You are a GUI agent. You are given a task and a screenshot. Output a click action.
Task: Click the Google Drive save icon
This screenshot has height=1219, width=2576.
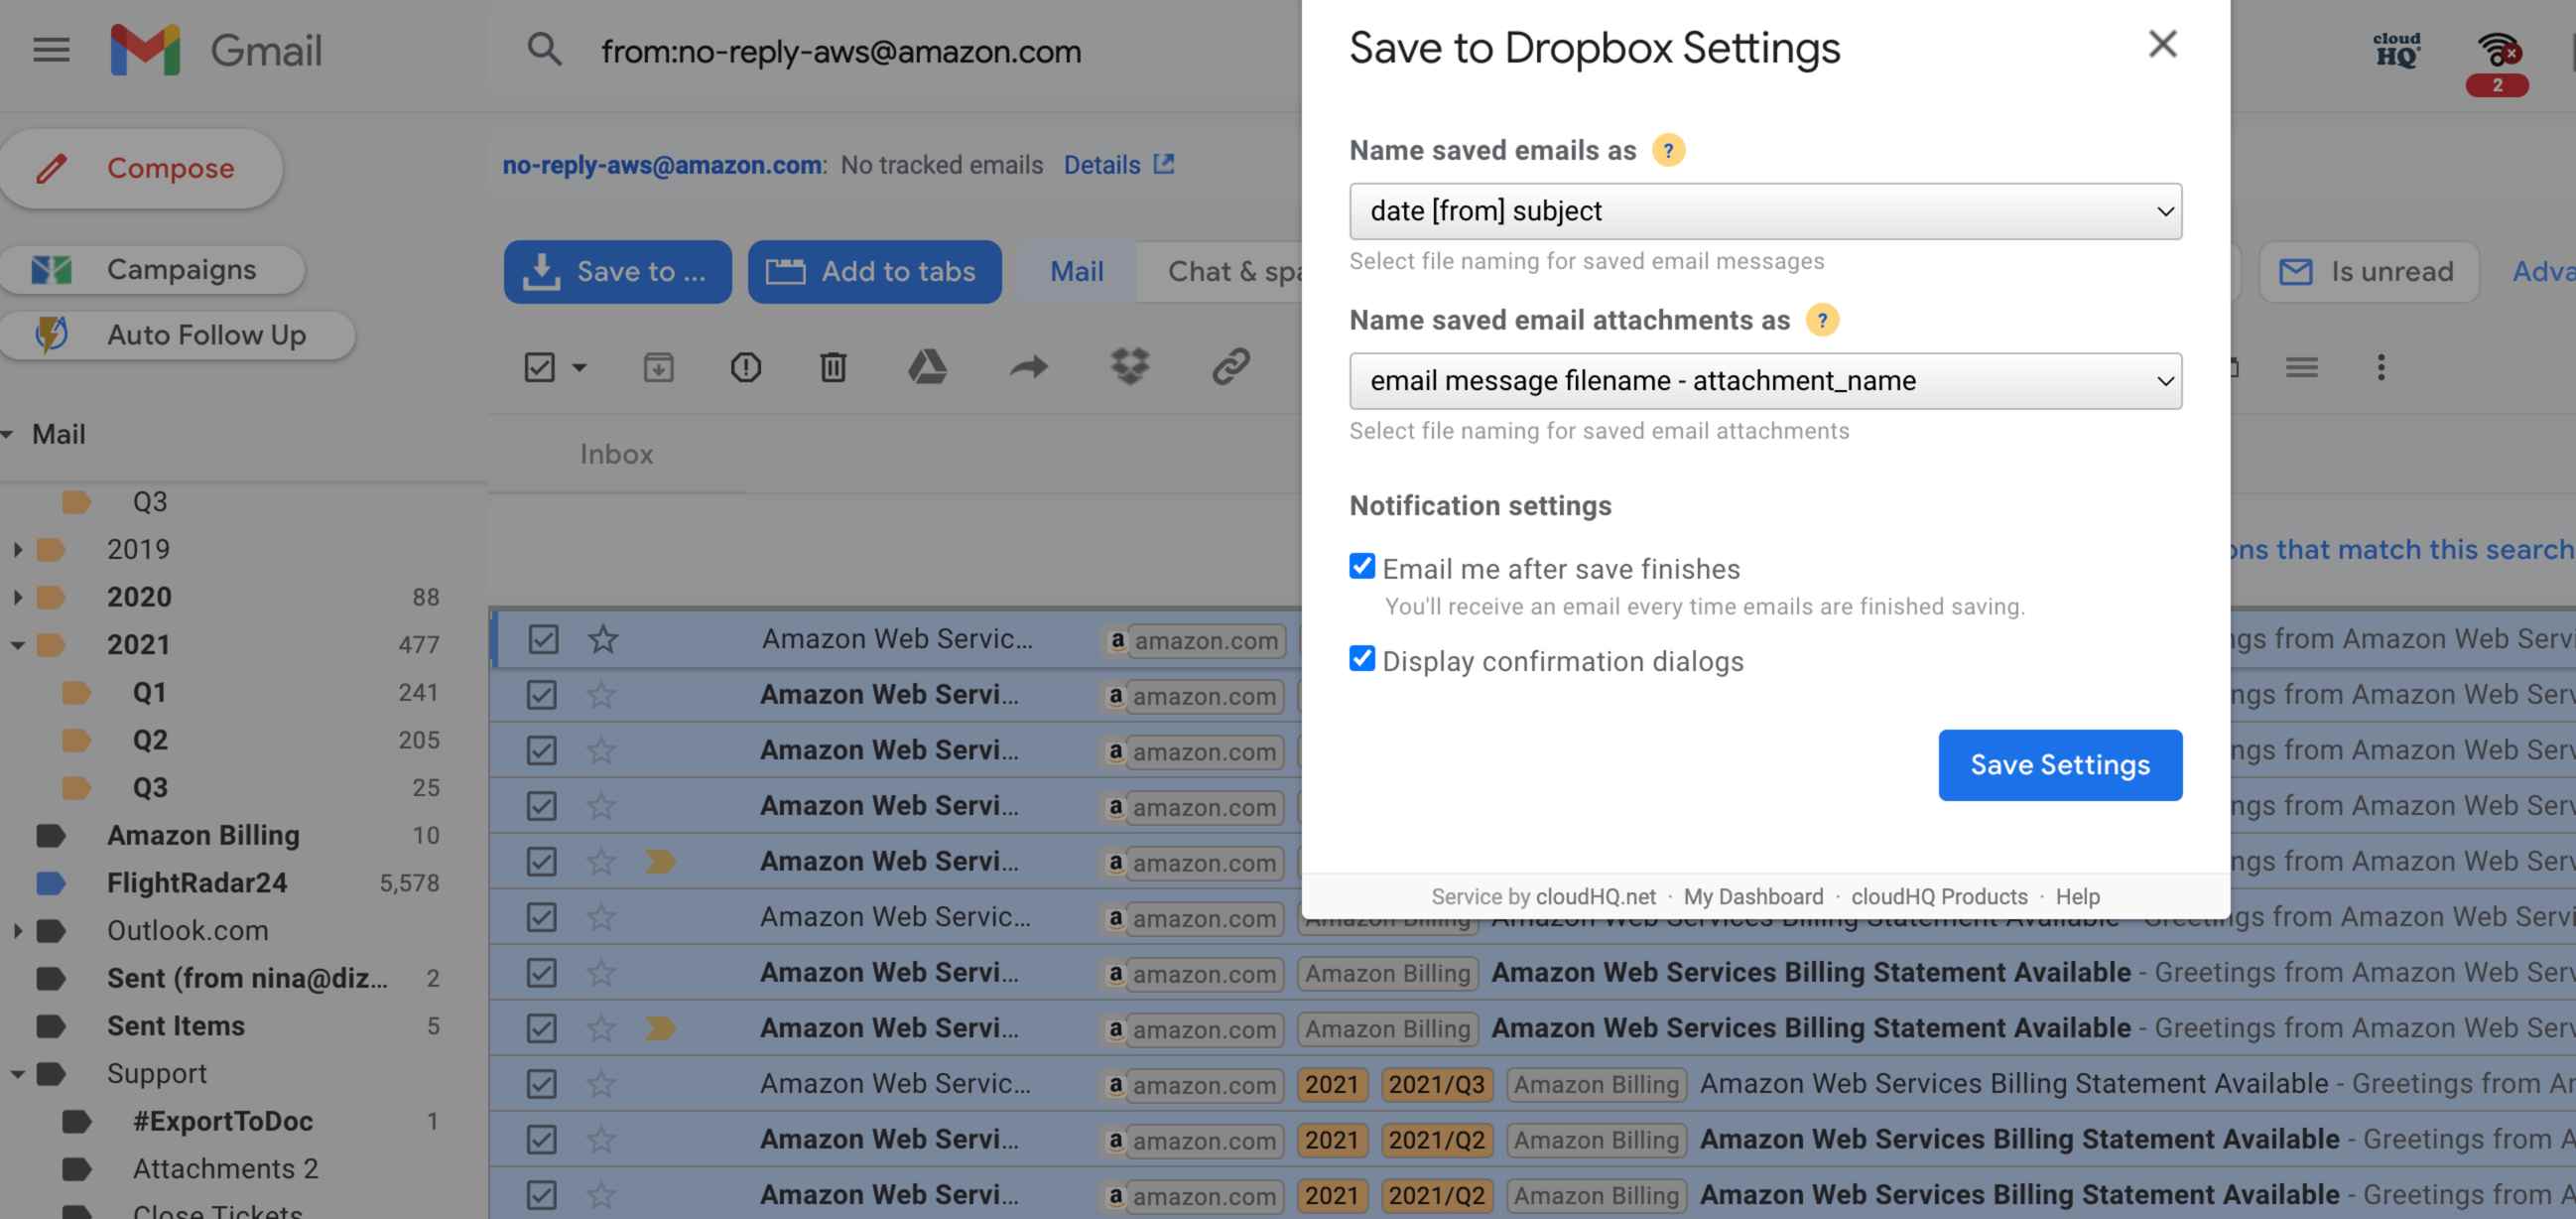point(927,367)
